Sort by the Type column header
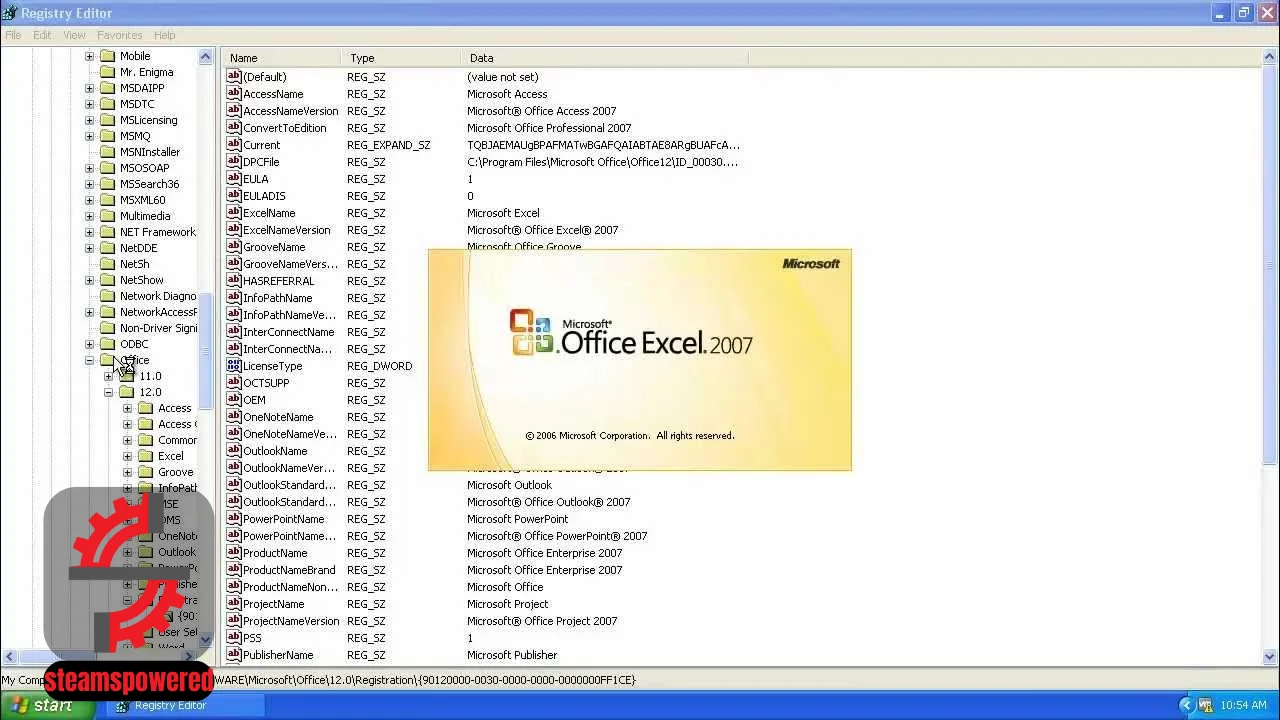The width and height of the screenshot is (1280, 720). click(401, 58)
